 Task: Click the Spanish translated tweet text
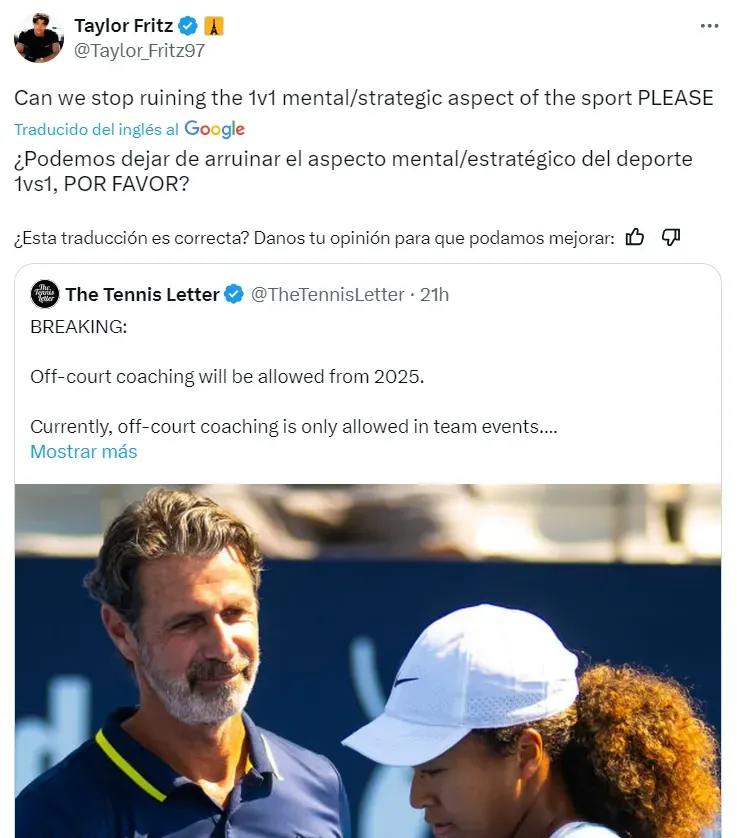[353, 171]
